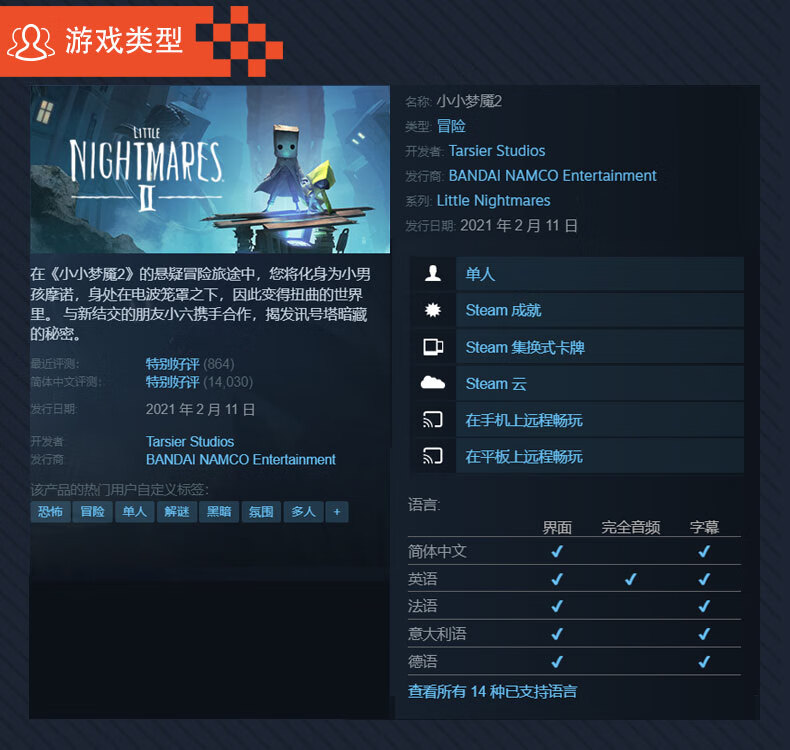
Task: Expand more tags with the plus button
Action: coord(337,512)
